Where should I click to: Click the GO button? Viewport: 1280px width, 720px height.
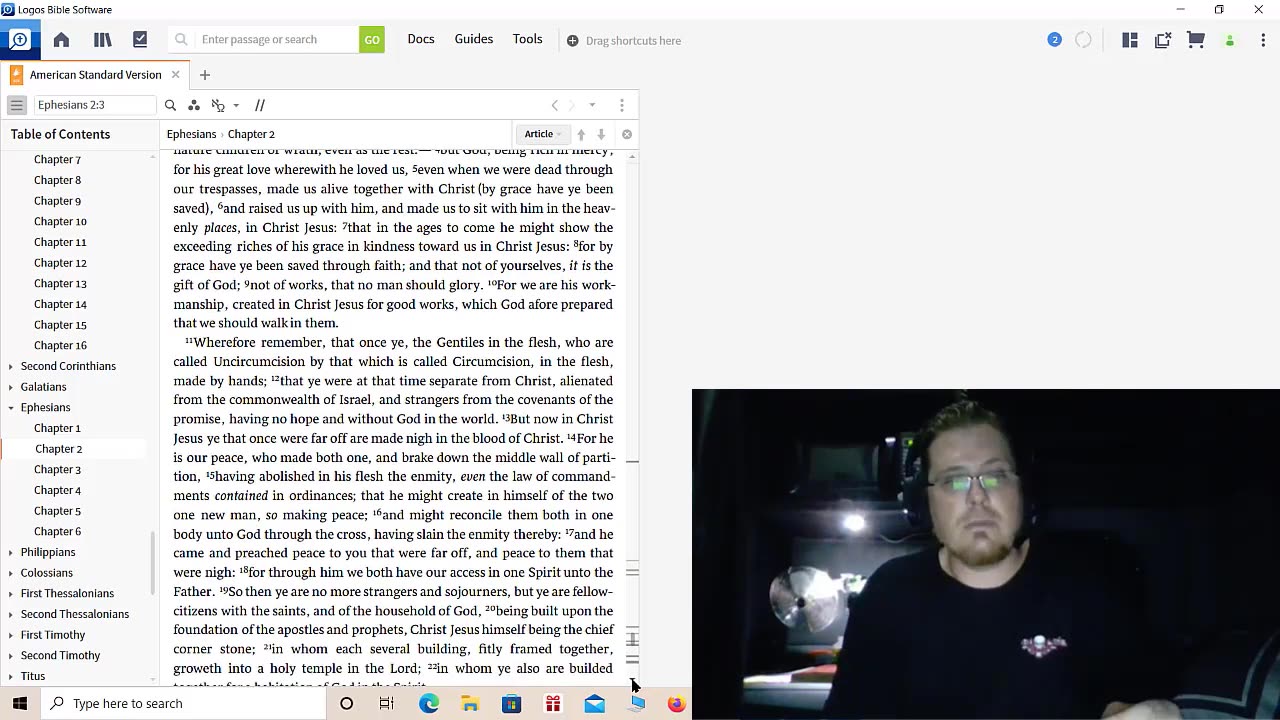372,40
